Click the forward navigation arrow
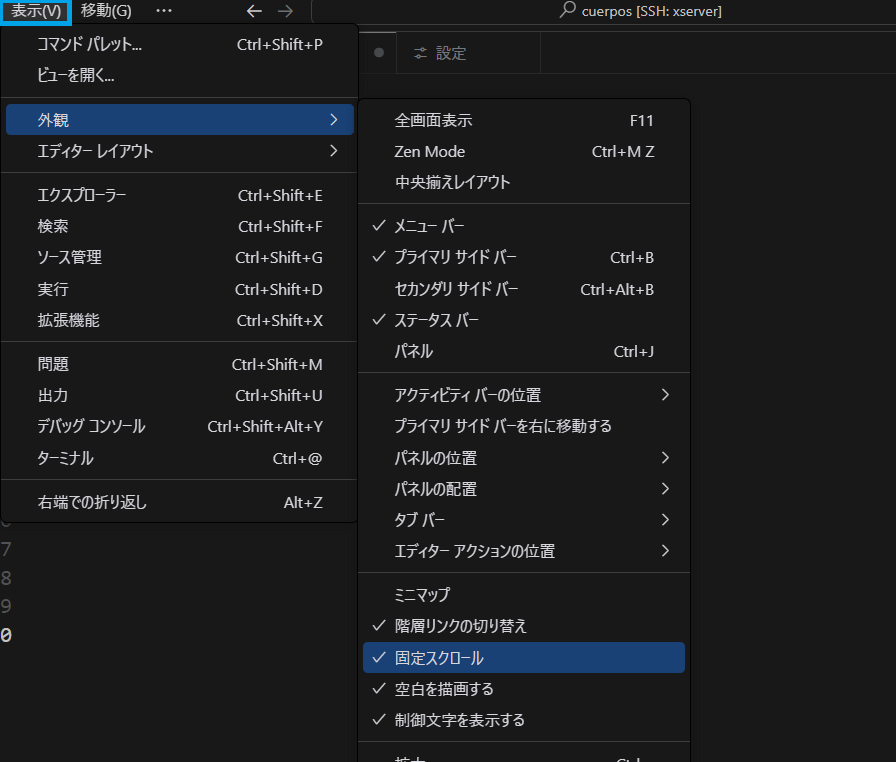This screenshot has height=762, width=896. 285,11
